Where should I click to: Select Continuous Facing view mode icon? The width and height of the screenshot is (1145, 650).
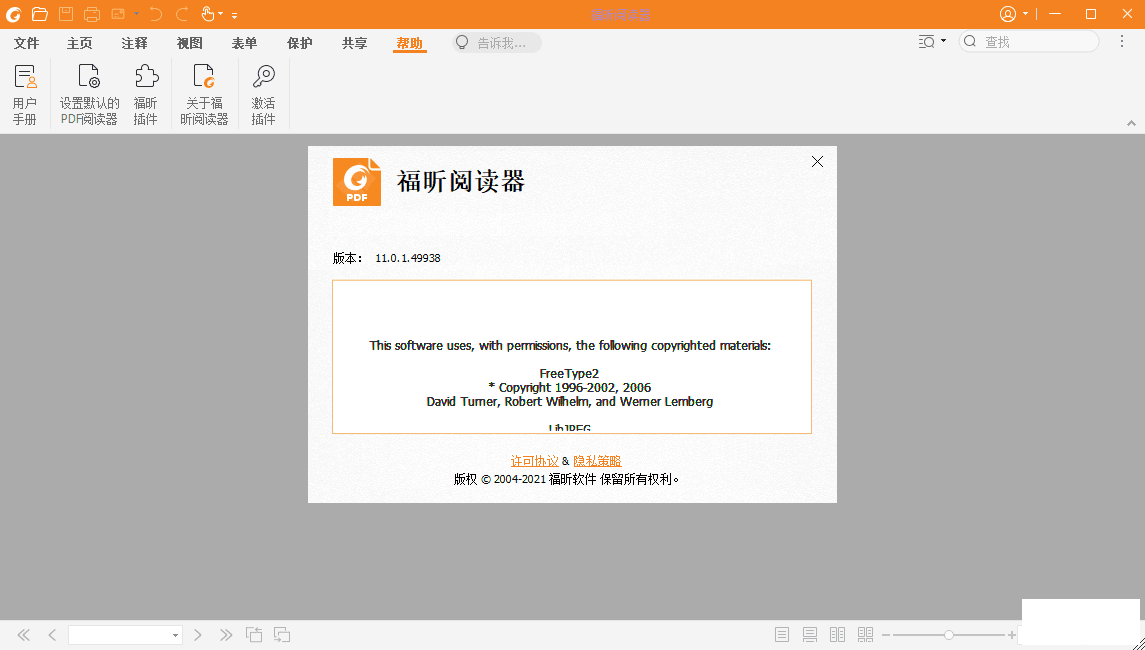coord(865,635)
